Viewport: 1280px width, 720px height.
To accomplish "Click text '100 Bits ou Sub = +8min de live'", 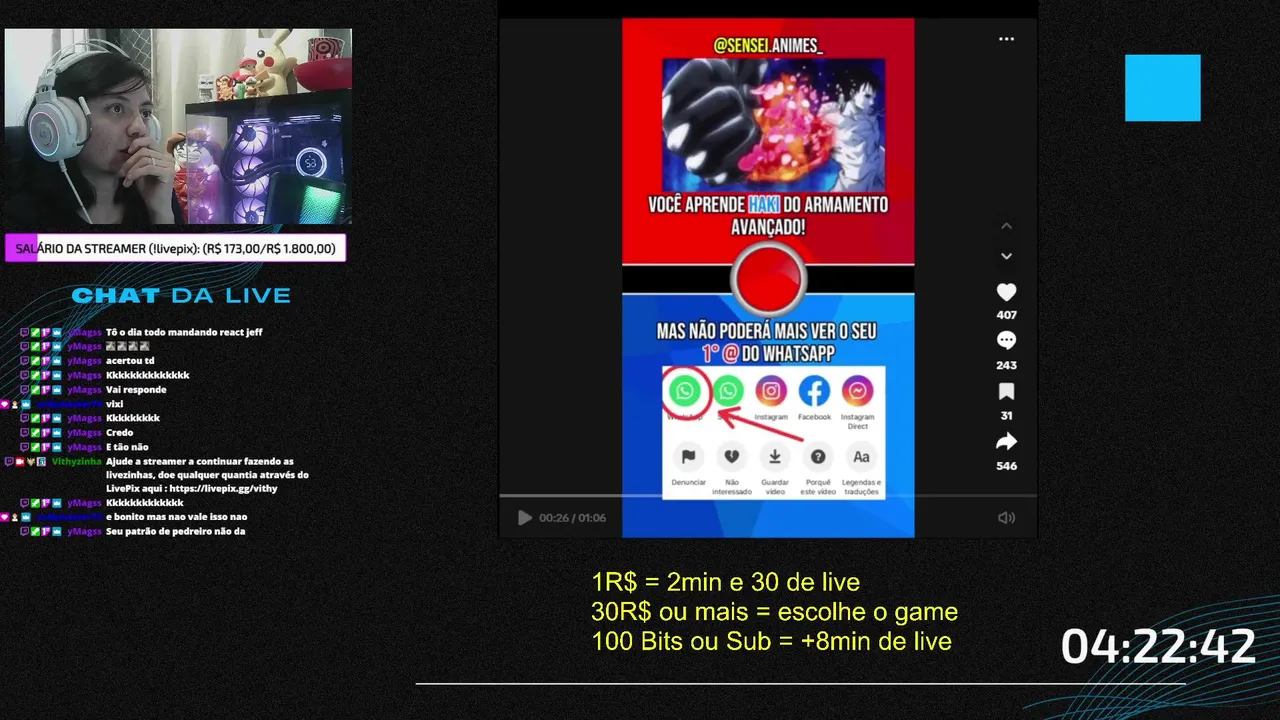I will pyautogui.click(x=771, y=642).
